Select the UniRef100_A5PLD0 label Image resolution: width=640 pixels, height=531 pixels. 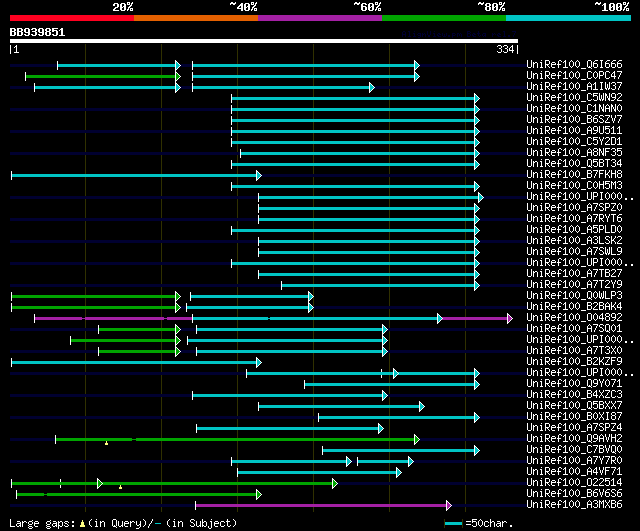click(x=574, y=230)
